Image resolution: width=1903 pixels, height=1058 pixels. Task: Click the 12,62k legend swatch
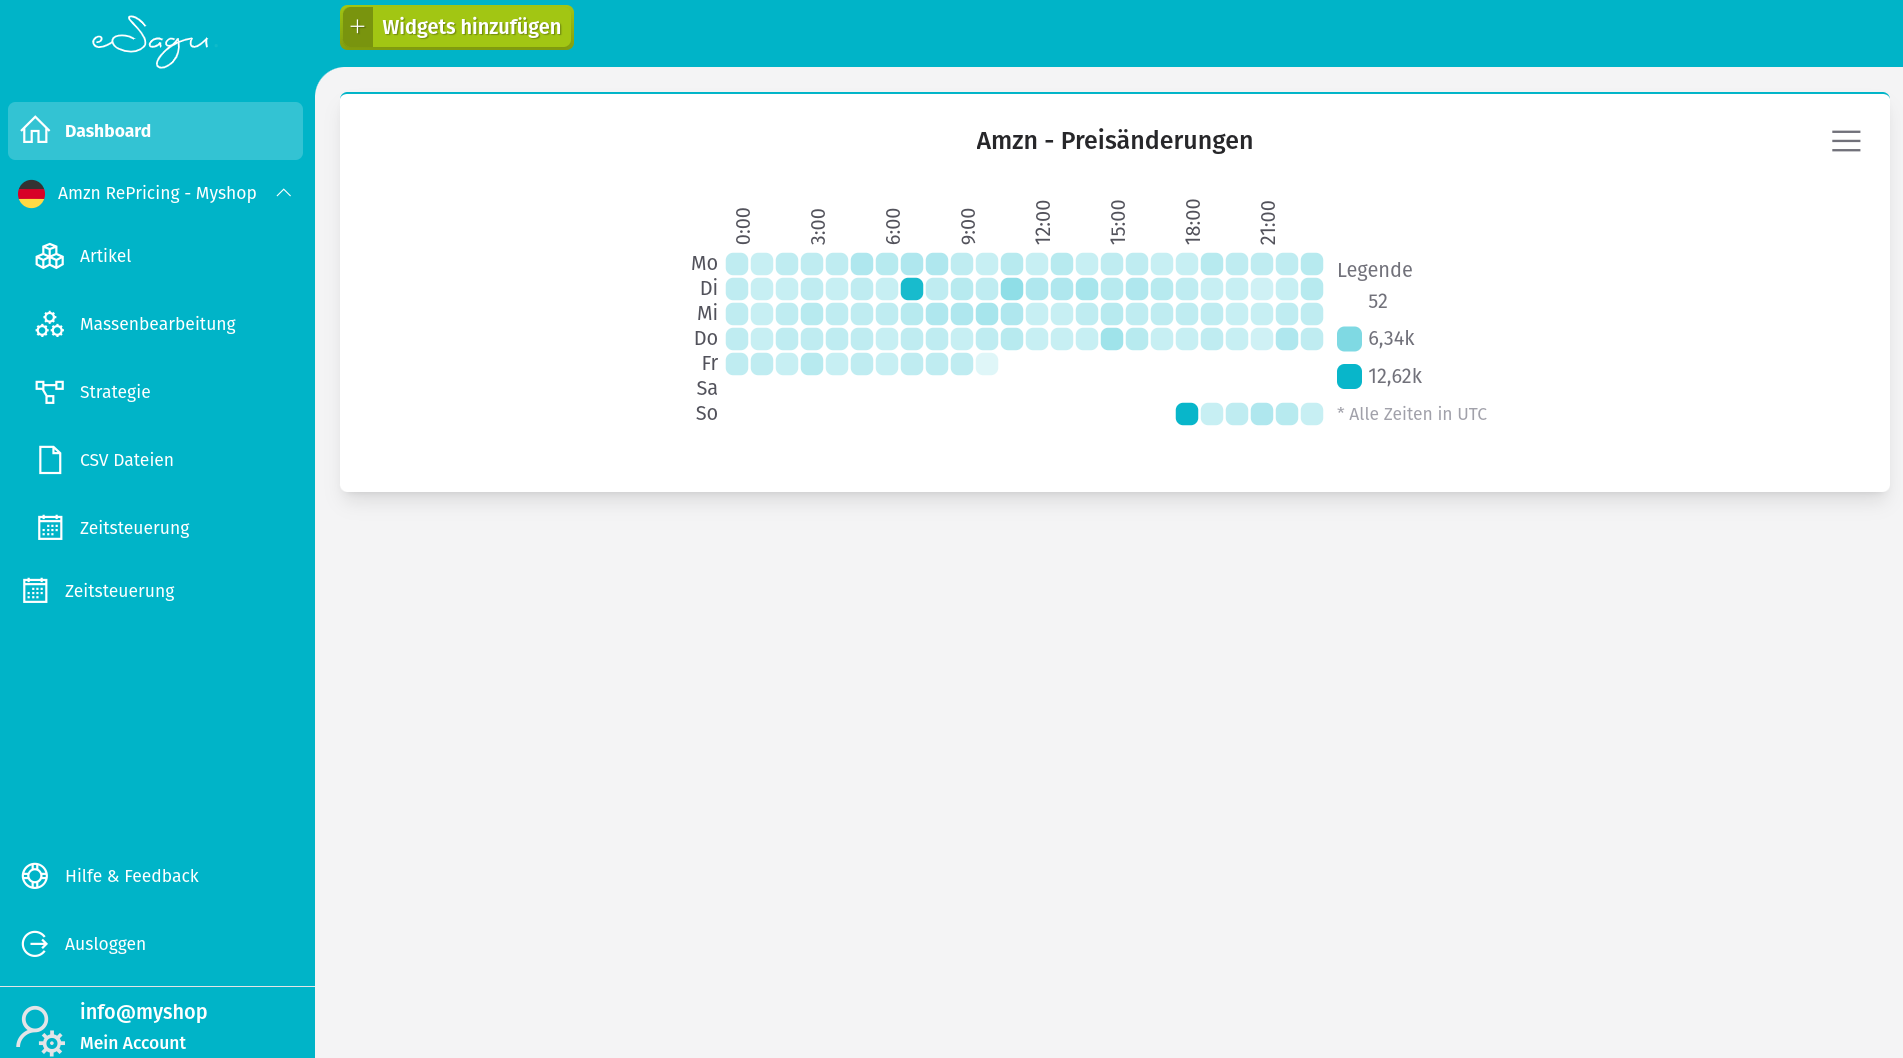tap(1349, 377)
